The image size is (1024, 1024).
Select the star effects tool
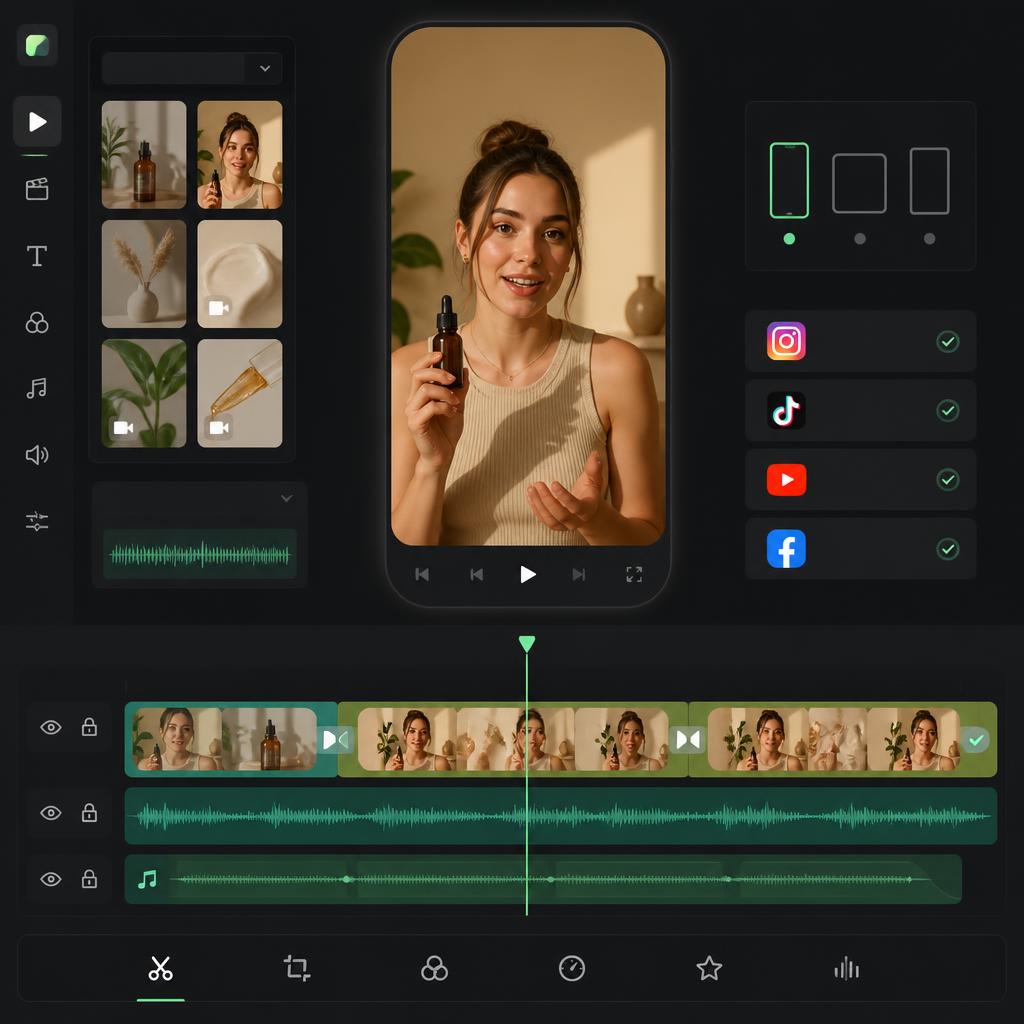click(x=709, y=968)
